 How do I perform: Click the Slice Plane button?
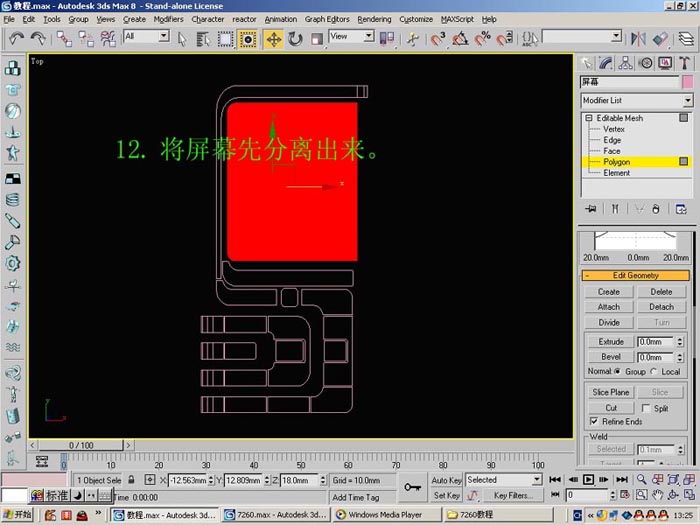pyautogui.click(x=611, y=392)
